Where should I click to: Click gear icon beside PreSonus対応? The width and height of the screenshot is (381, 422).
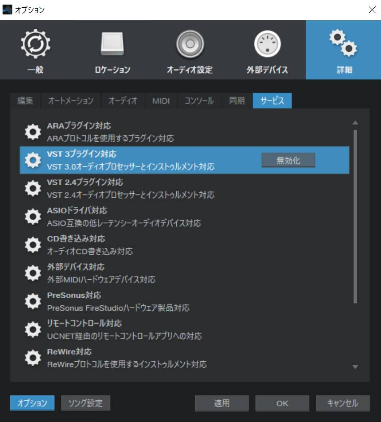tap(33, 301)
